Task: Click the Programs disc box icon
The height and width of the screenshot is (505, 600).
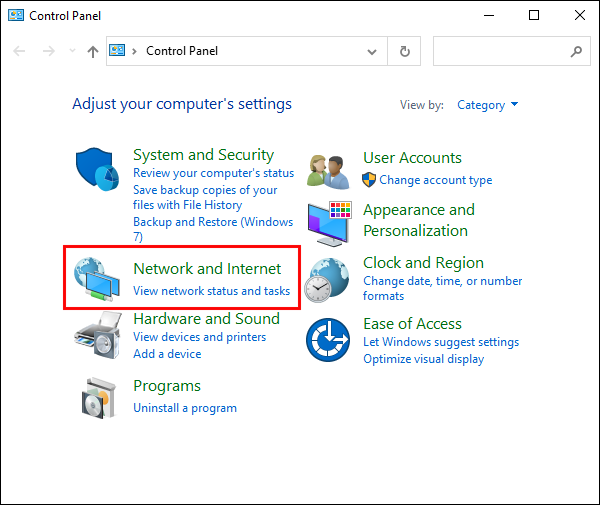Action: pyautogui.click(x=98, y=398)
